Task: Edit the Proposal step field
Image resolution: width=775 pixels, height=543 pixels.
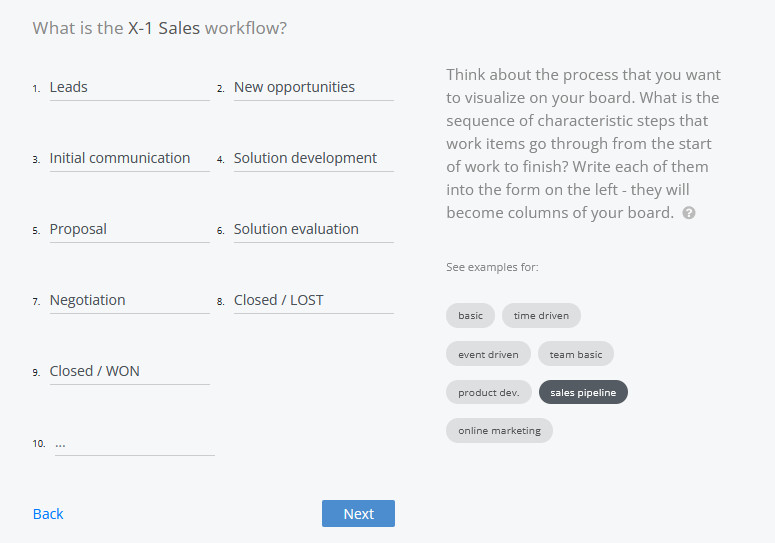Action: (x=129, y=230)
